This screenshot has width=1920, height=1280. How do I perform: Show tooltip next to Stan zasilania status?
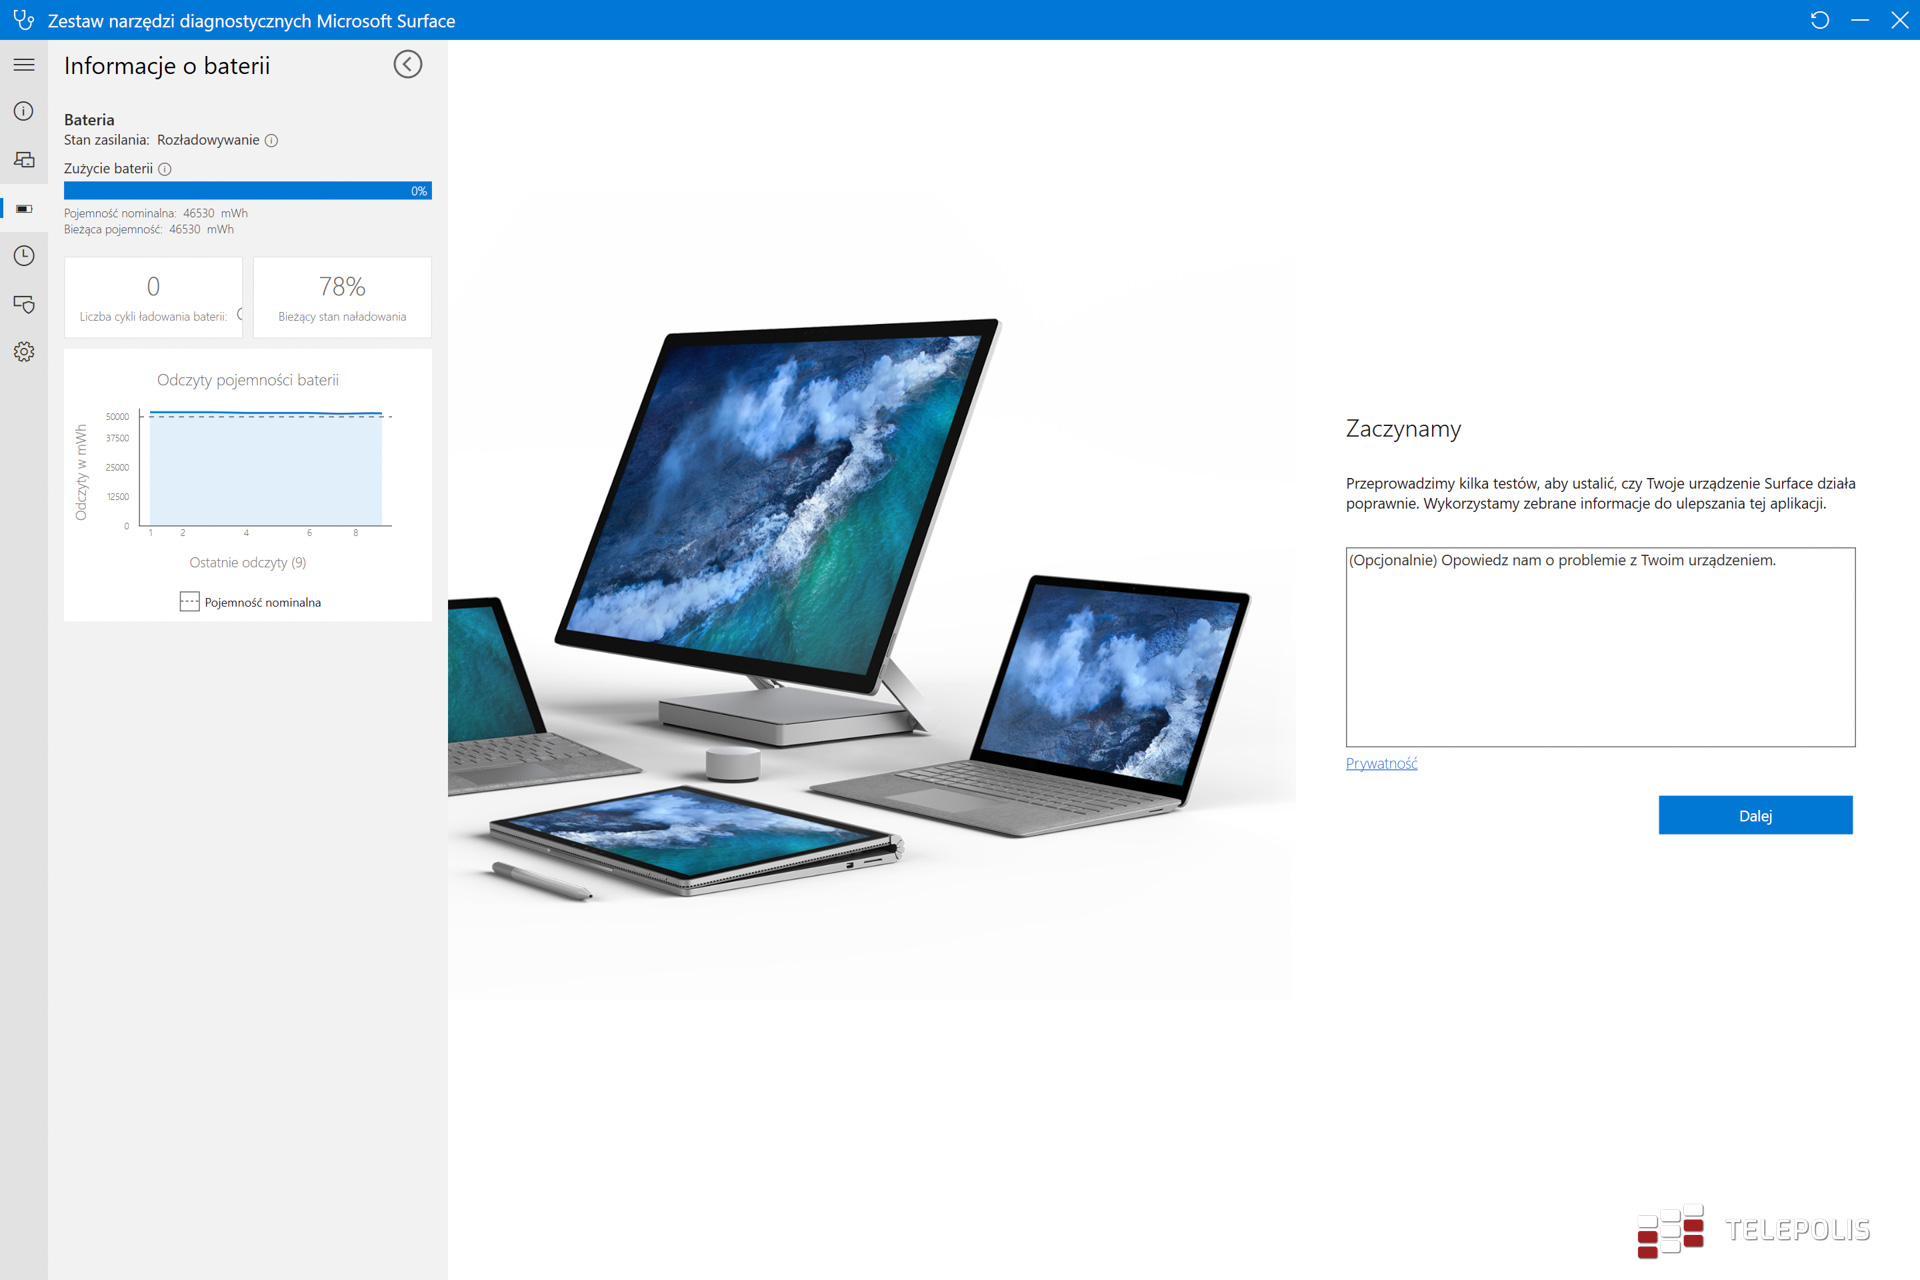click(272, 140)
